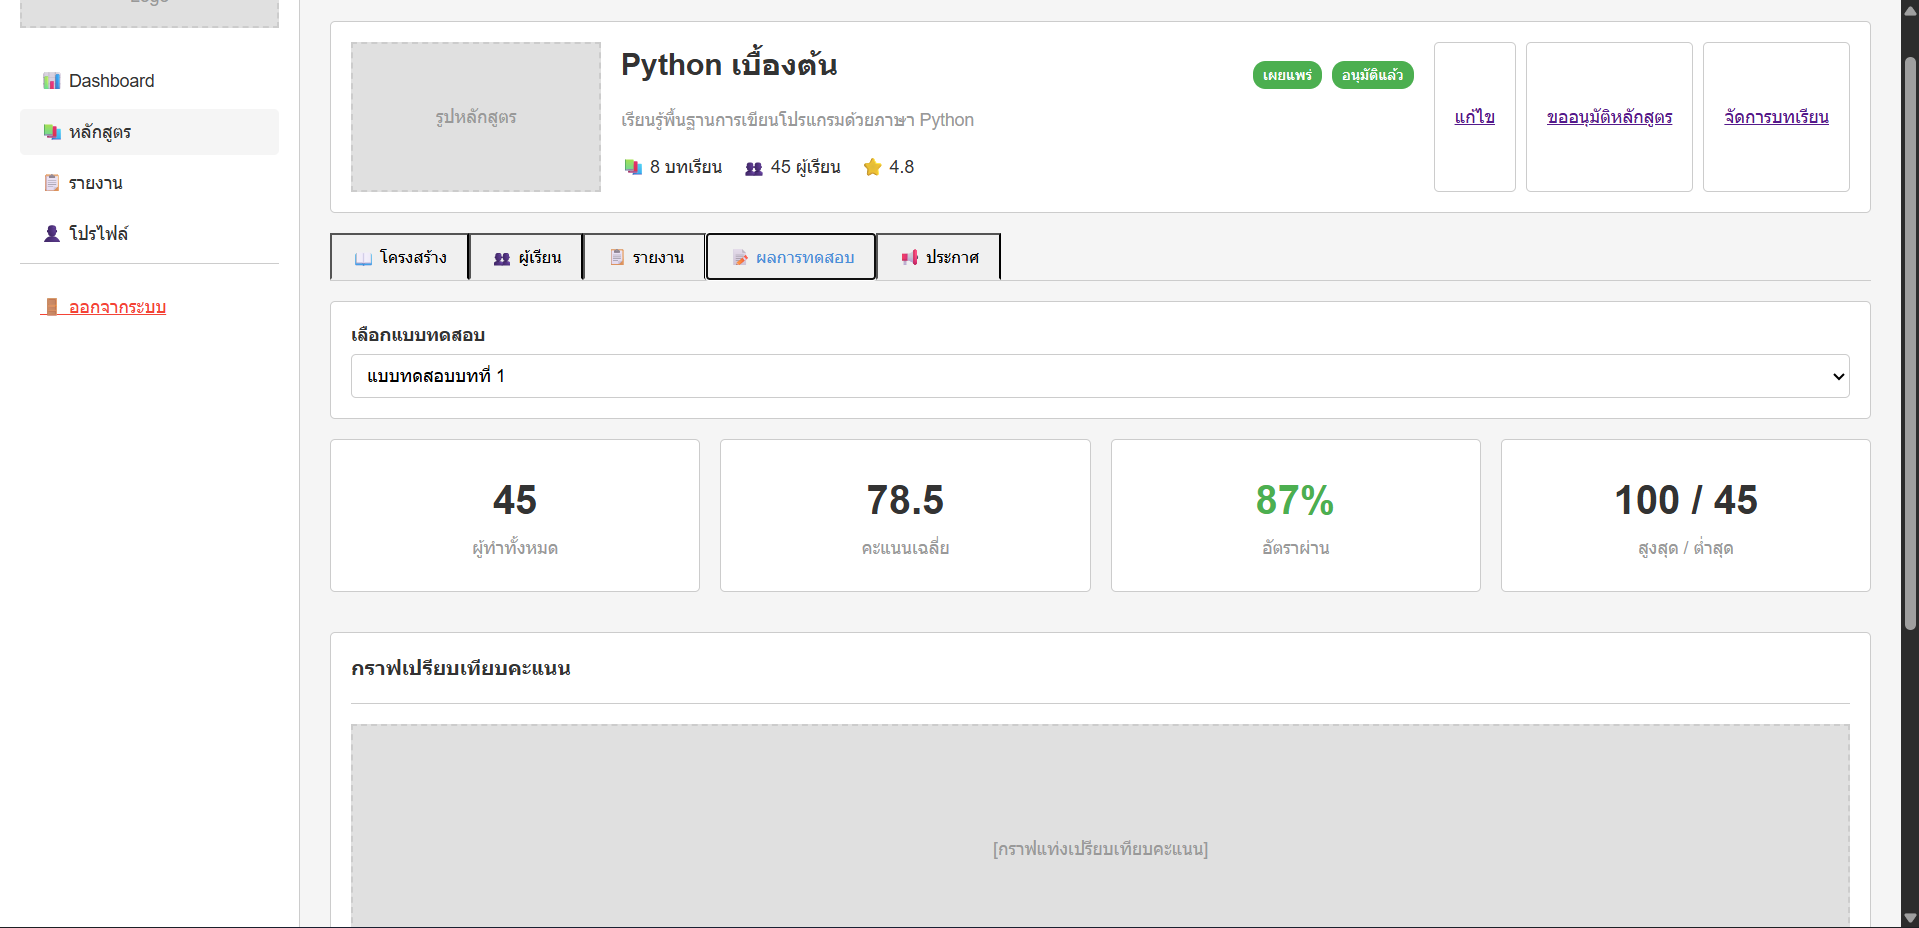Click the แก้ไข link

(1474, 117)
